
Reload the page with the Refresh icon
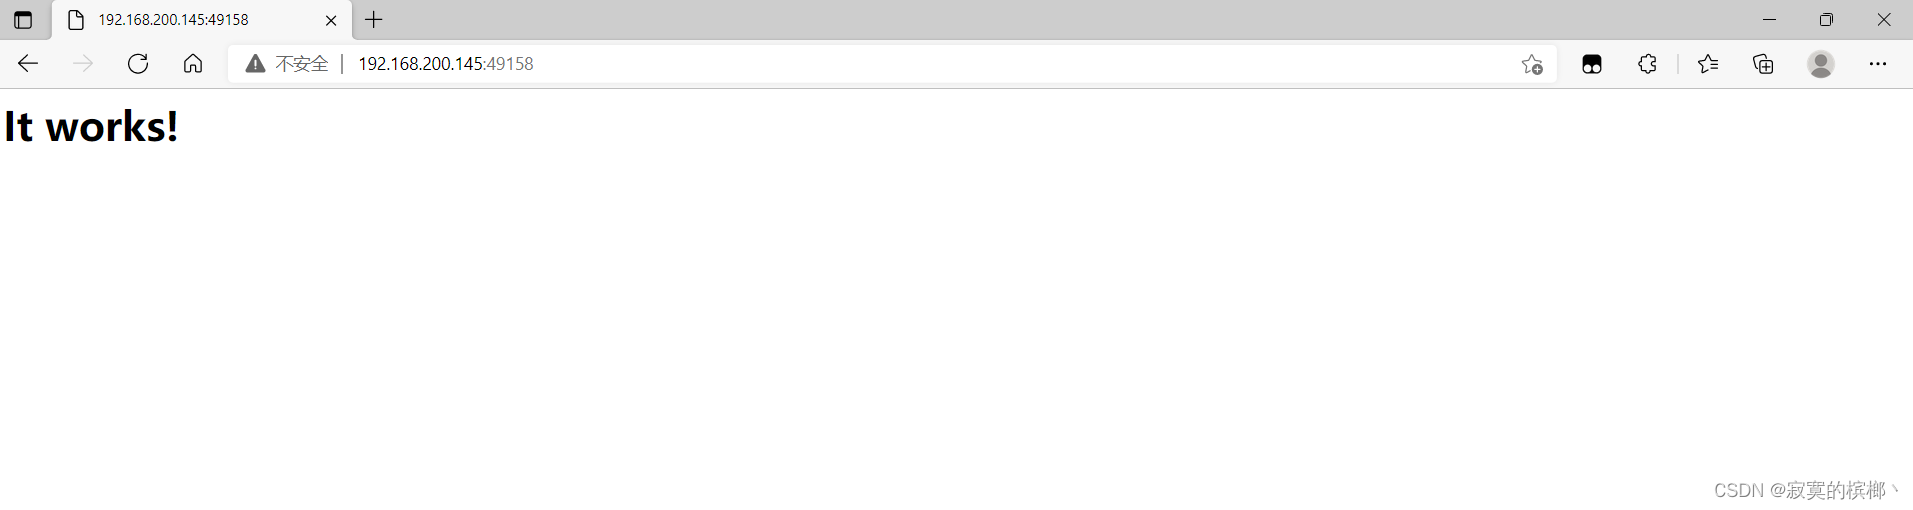point(138,64)
